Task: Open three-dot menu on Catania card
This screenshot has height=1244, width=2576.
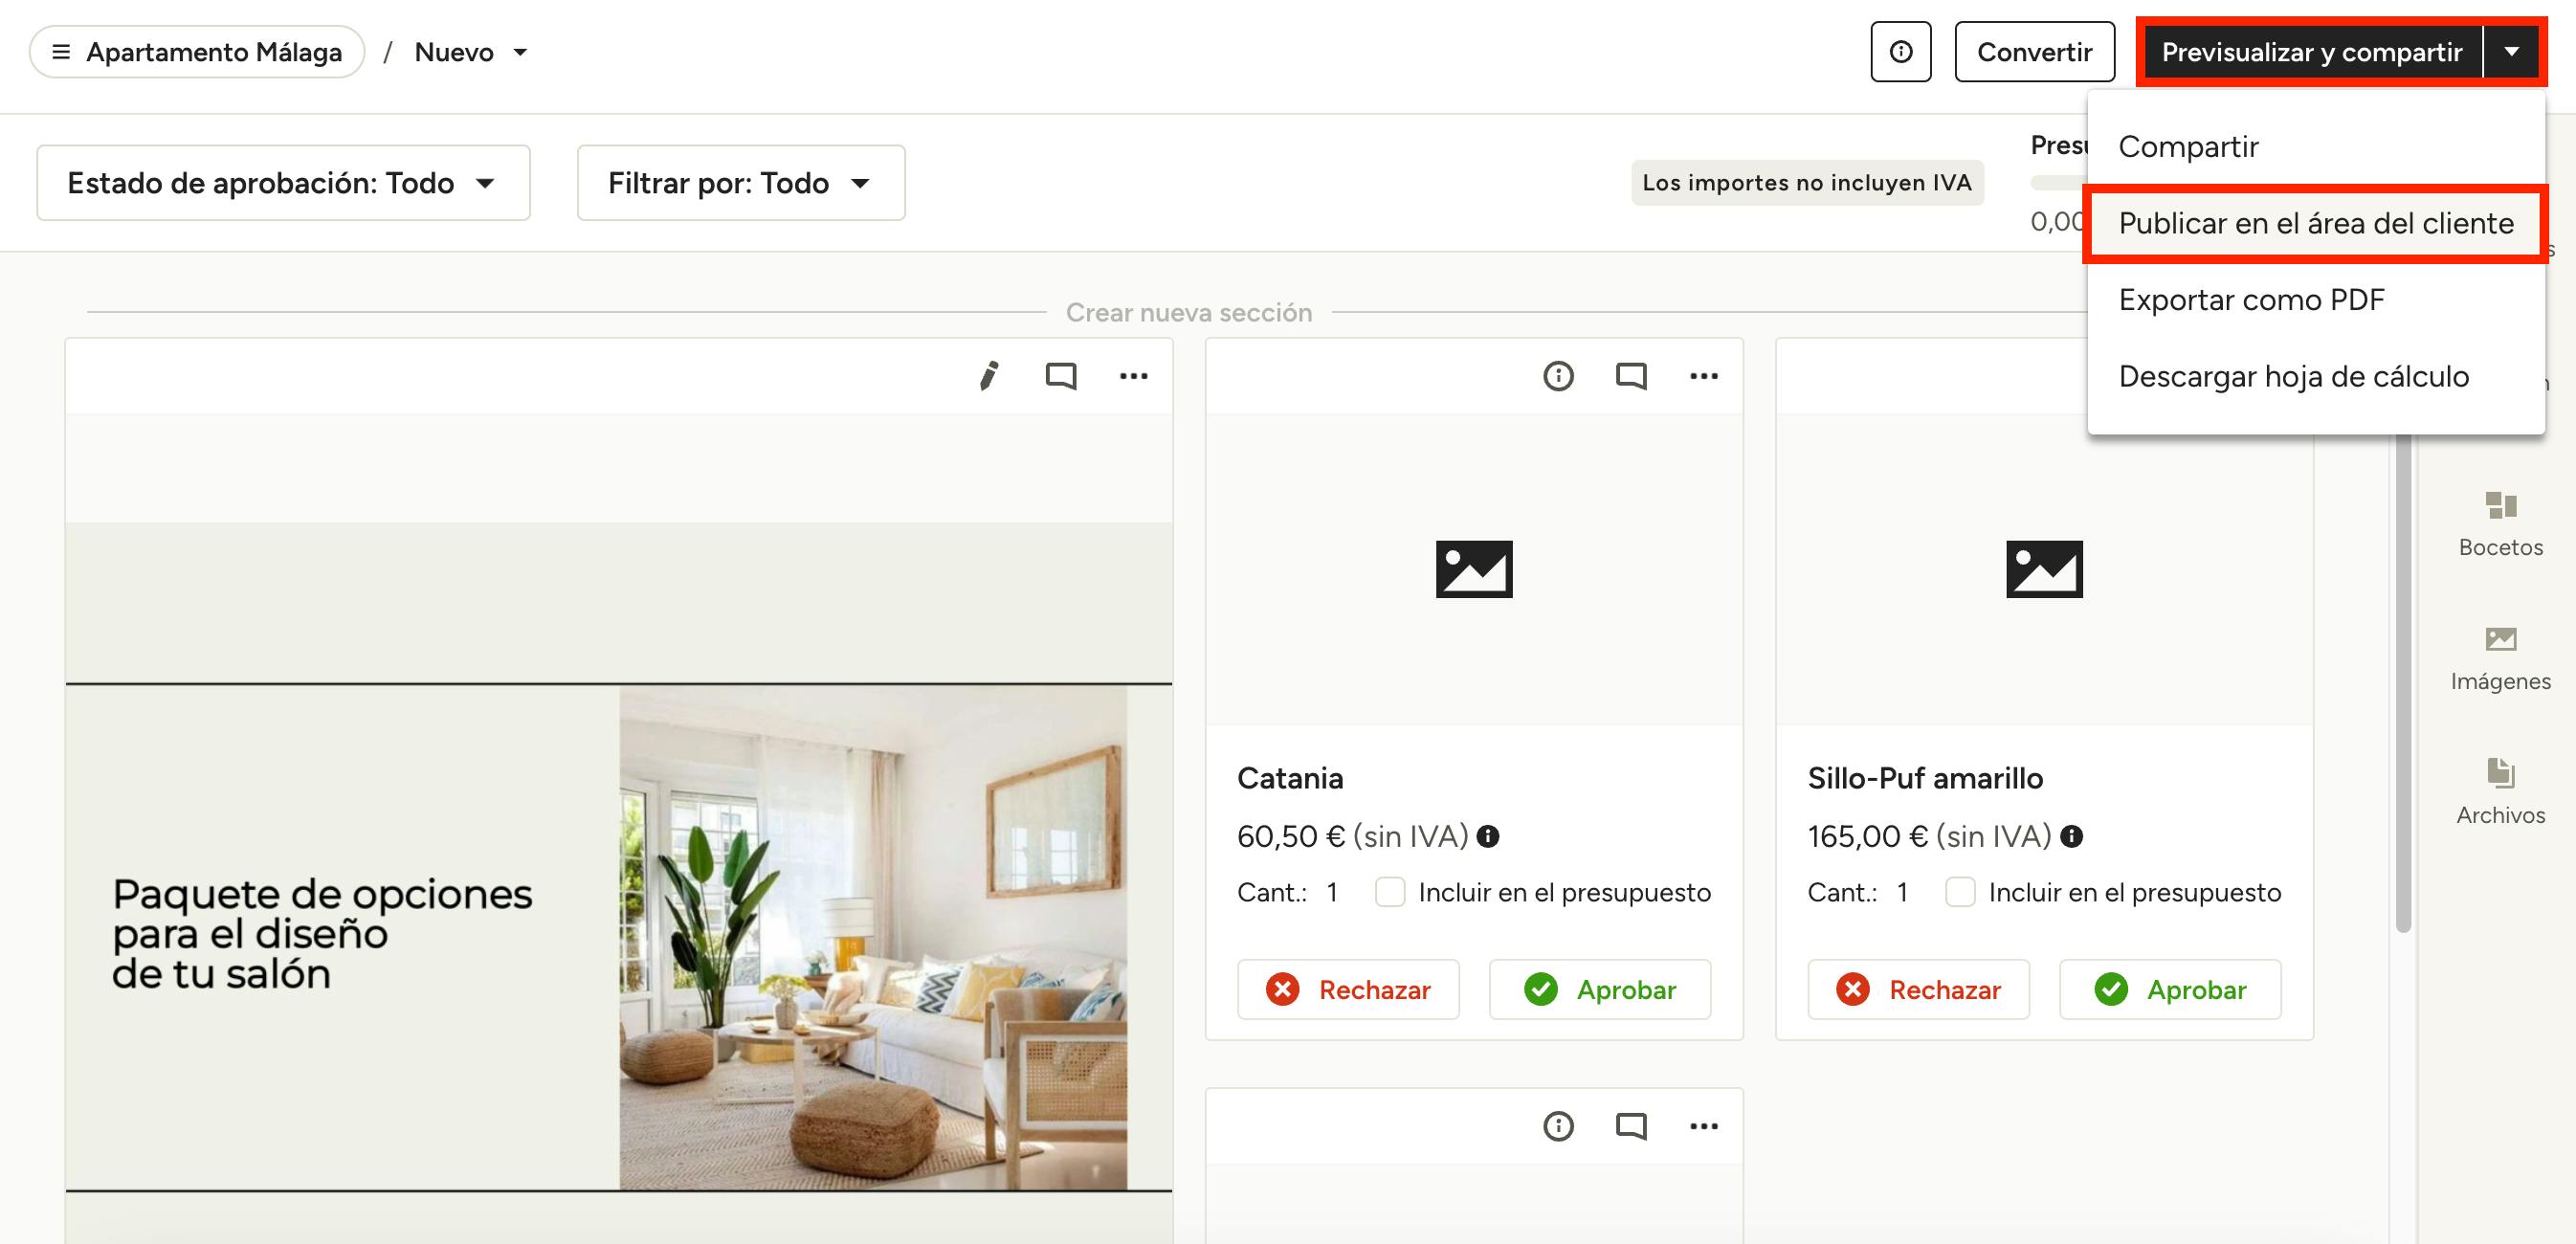Action: tap(1703, 376)
